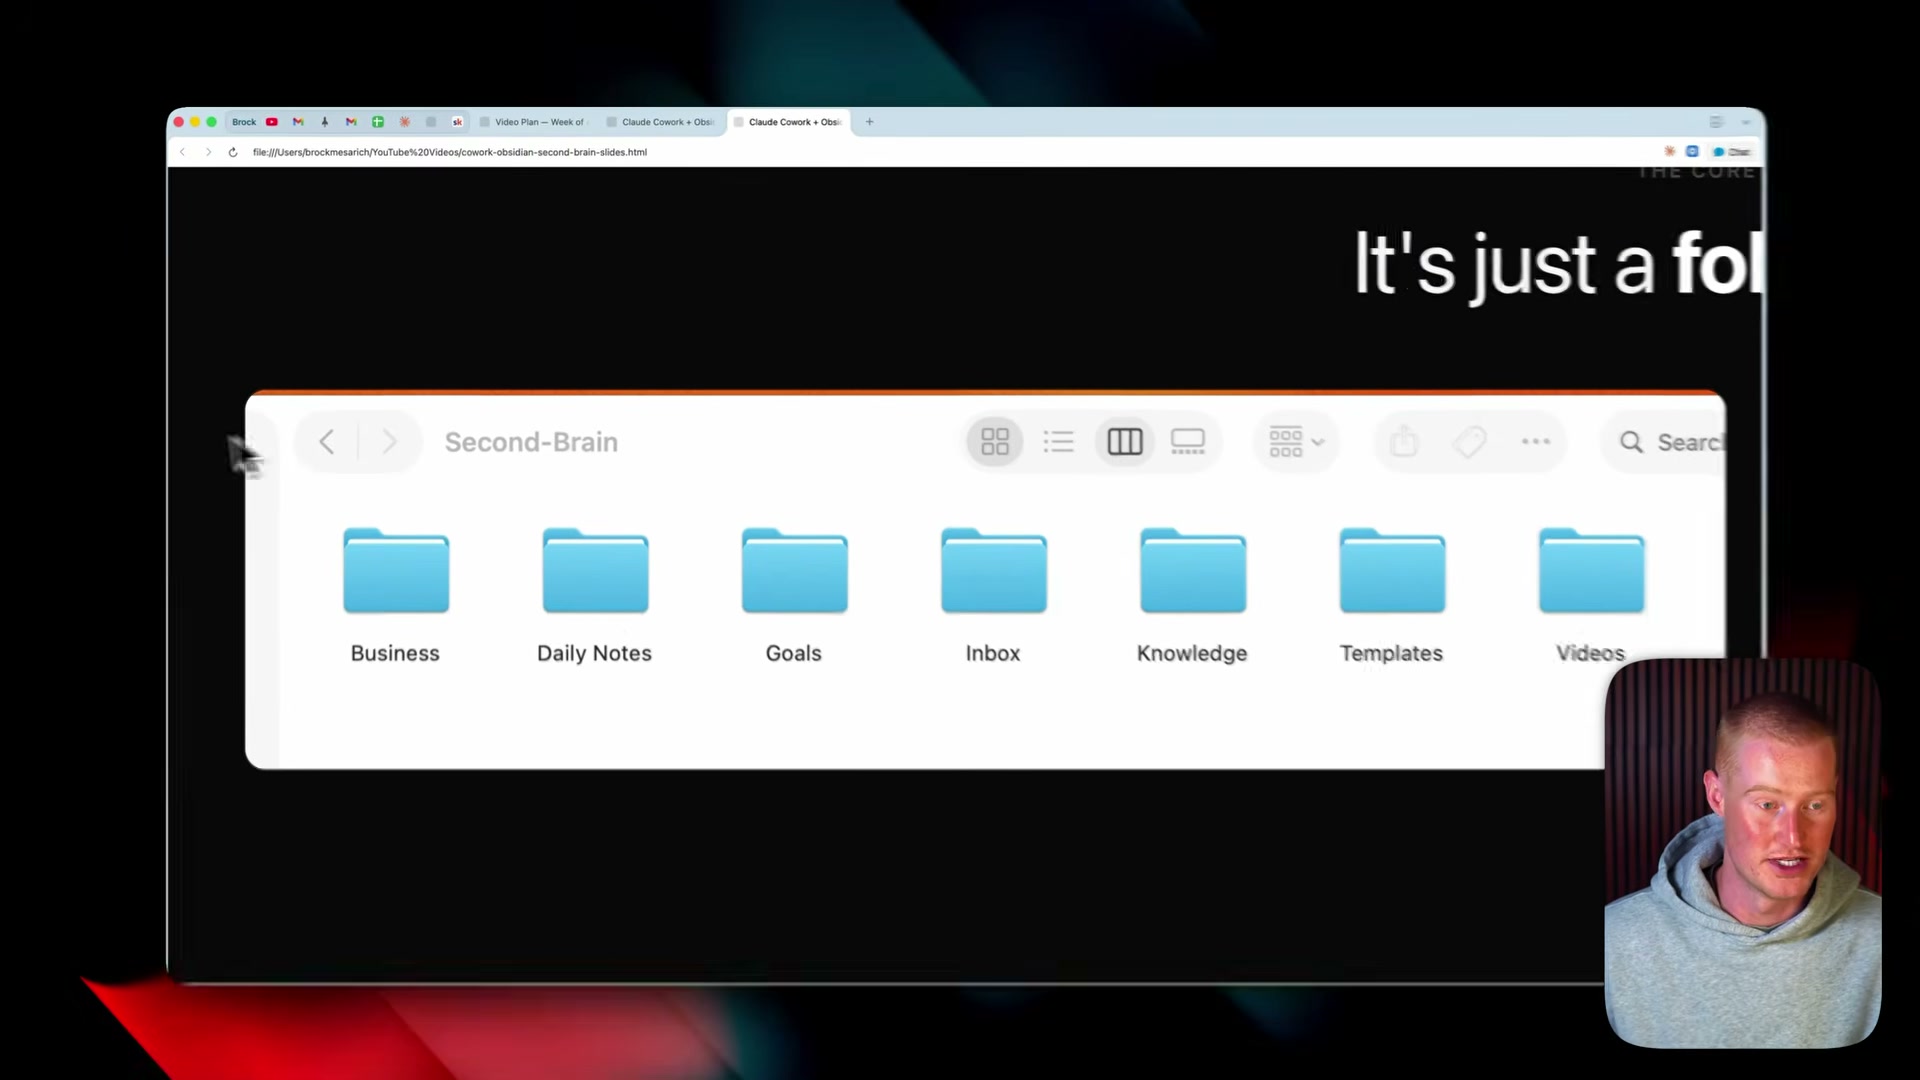Open the Templates folder
The height and width of the screenshot is (1080, 1920).
coord(1392,572)
